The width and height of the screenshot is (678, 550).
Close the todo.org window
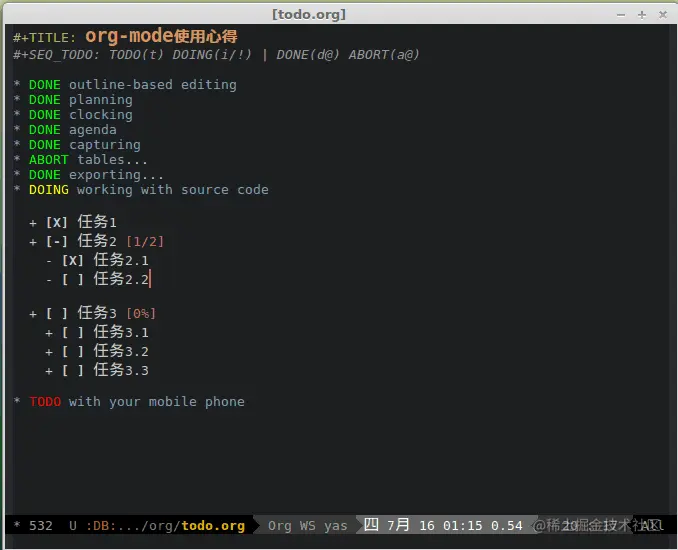663,15
